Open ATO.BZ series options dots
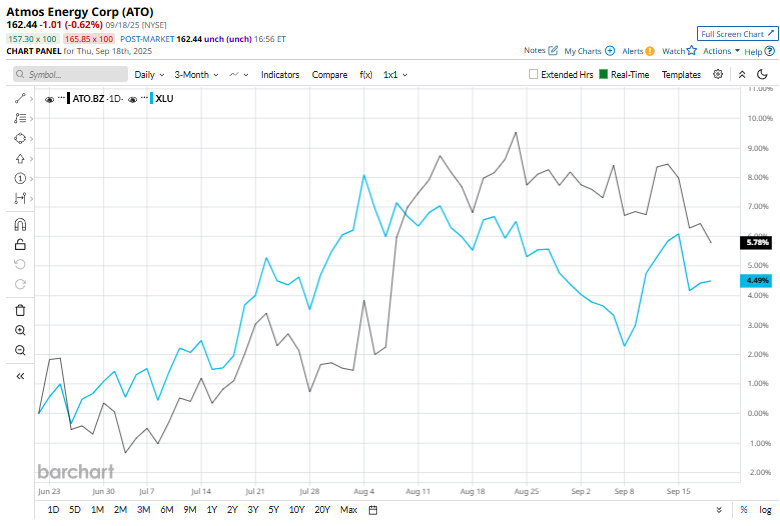This screenshot has width=780, height=526. (x=61, y=98)
